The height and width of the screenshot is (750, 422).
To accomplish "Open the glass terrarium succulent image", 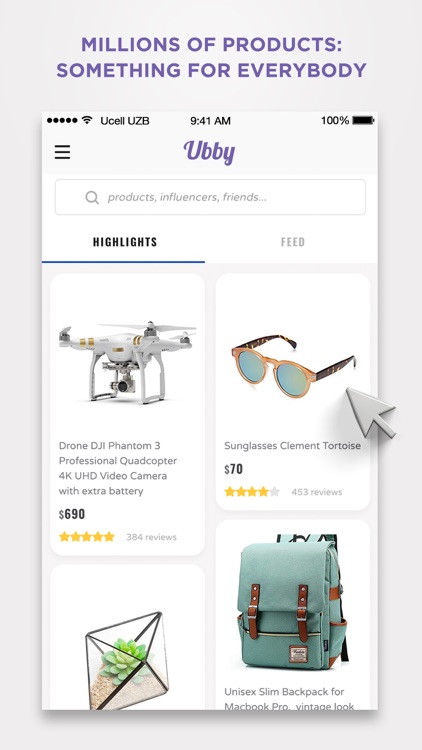I will pos(127,659).
